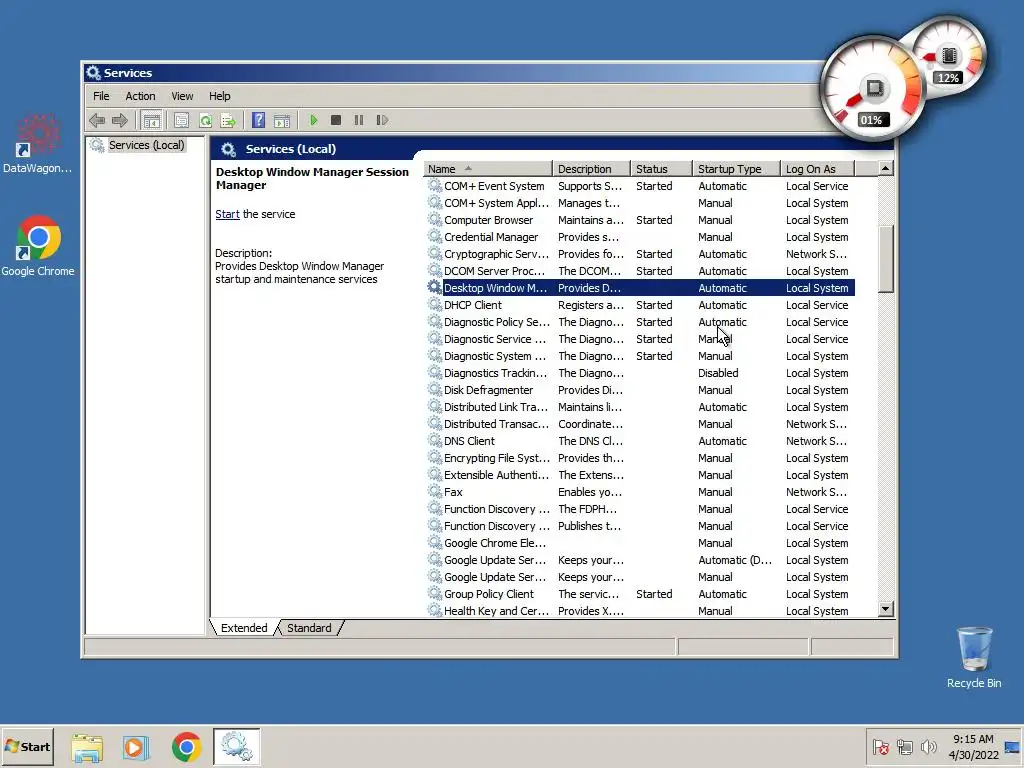Switch to the Extended tab
Image resolution: width=1024 pixels, height=768 pixels.
(244, 628)
